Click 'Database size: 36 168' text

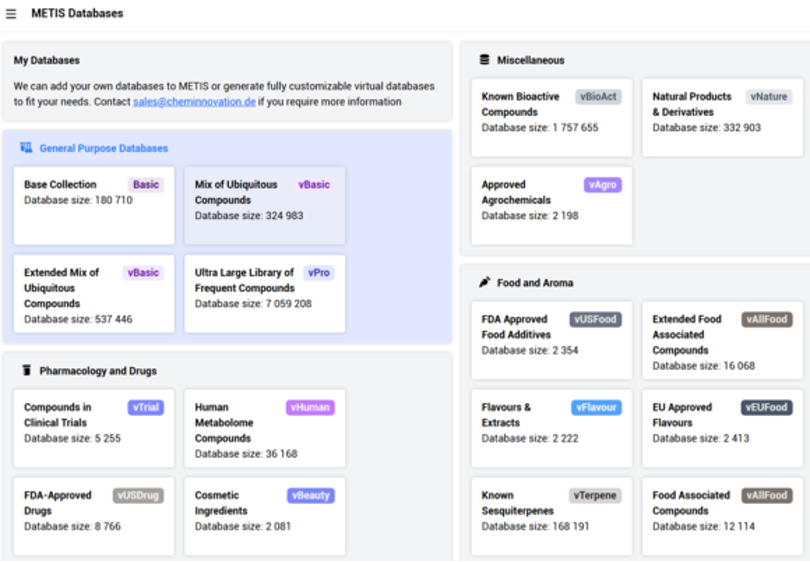(246, 454)
